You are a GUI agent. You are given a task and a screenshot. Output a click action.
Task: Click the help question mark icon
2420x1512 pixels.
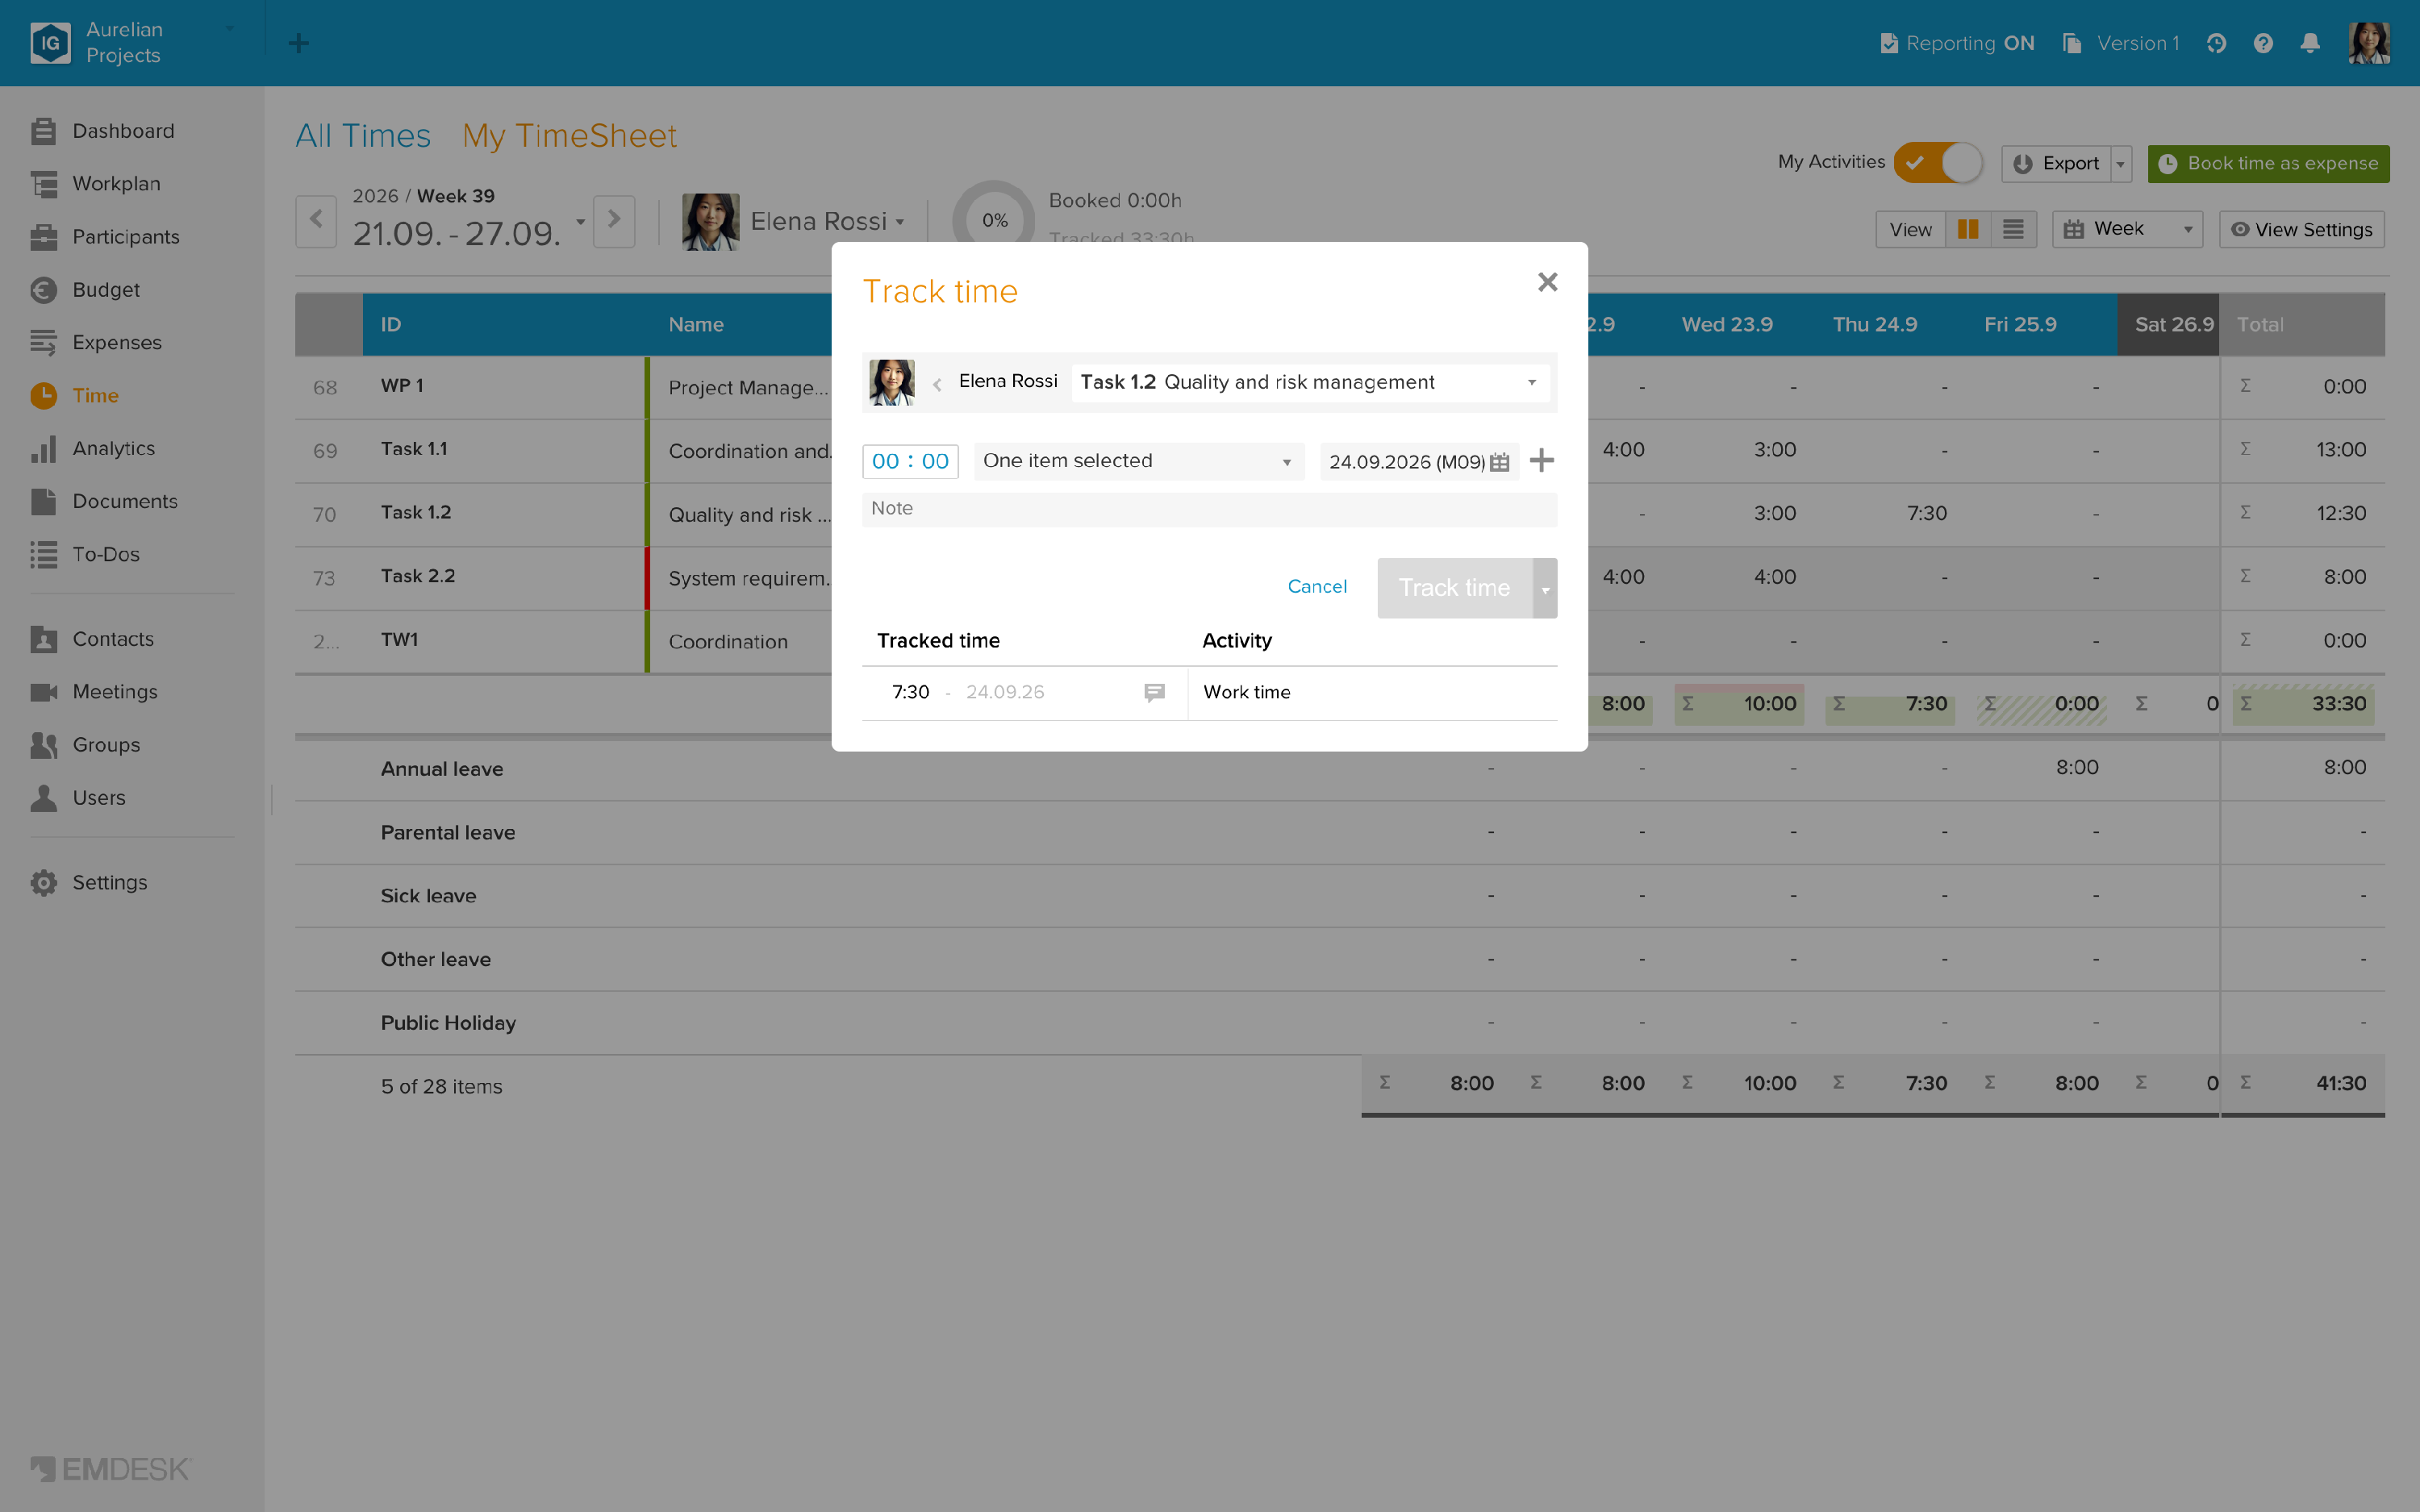(2263, 43)
